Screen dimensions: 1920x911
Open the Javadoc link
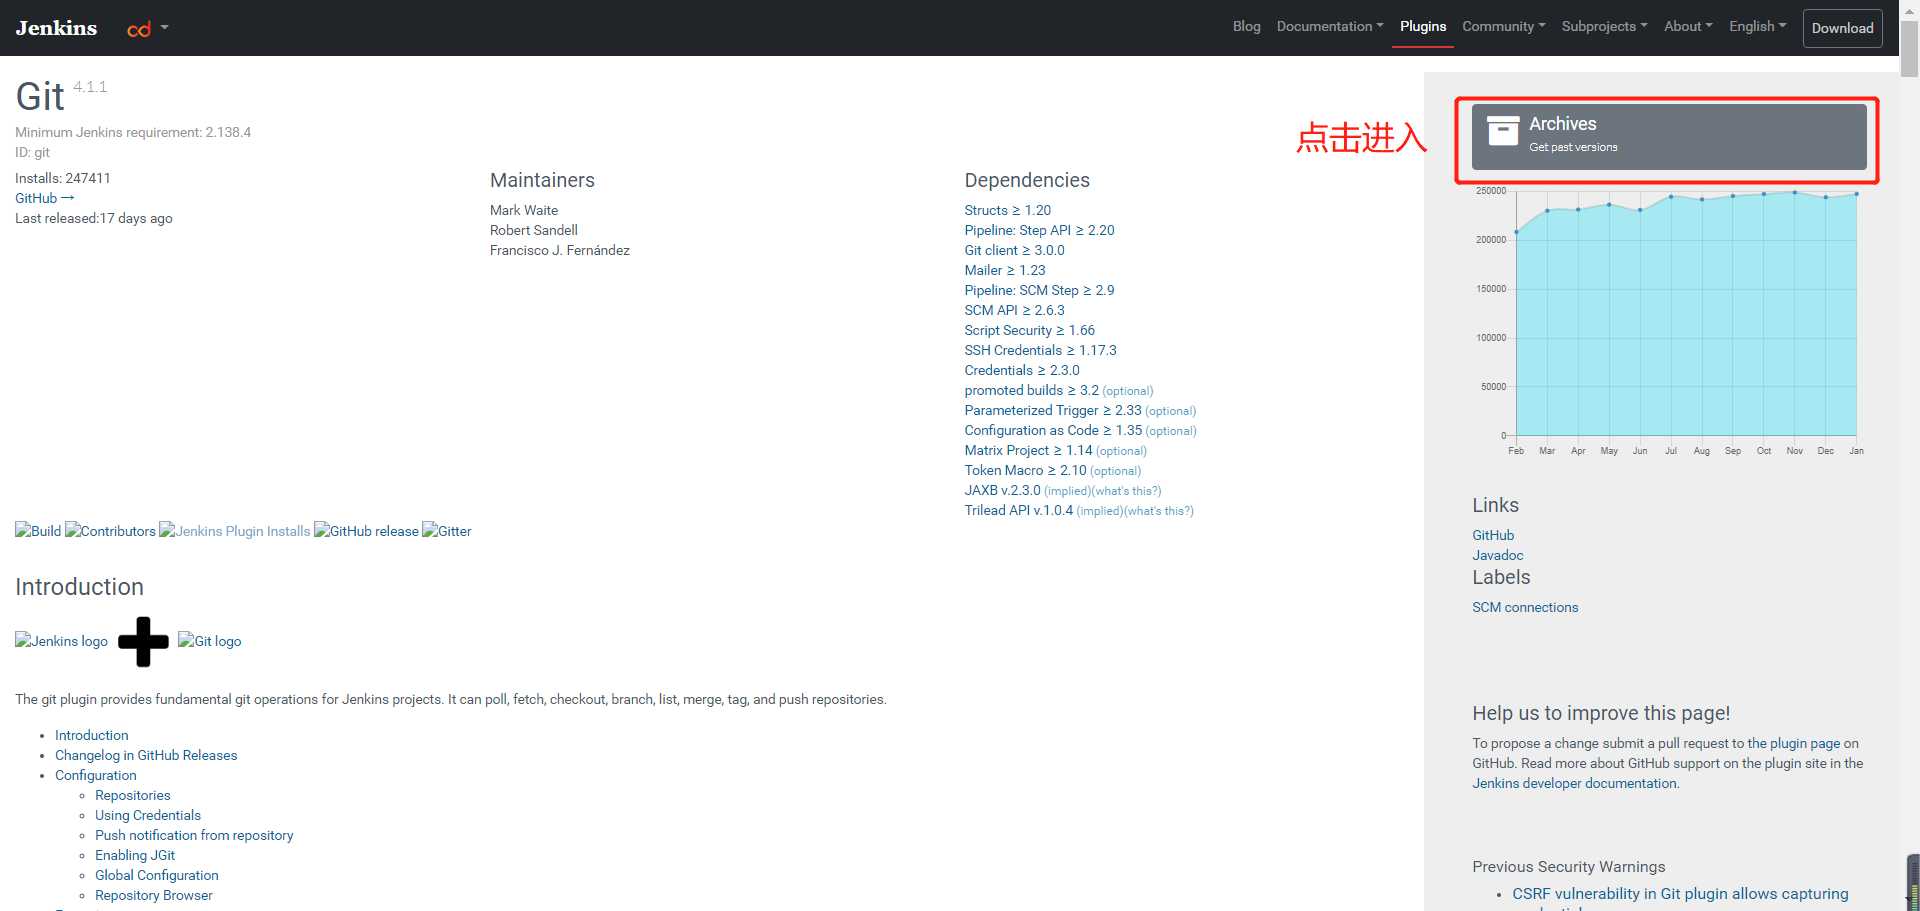pos(1497,555)
